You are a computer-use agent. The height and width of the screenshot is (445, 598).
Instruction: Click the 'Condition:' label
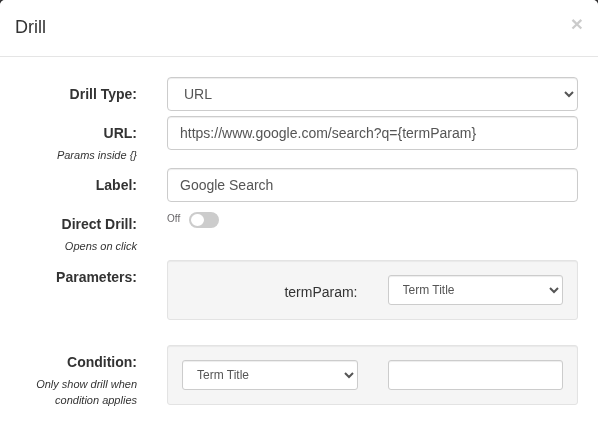pos(102,362)
